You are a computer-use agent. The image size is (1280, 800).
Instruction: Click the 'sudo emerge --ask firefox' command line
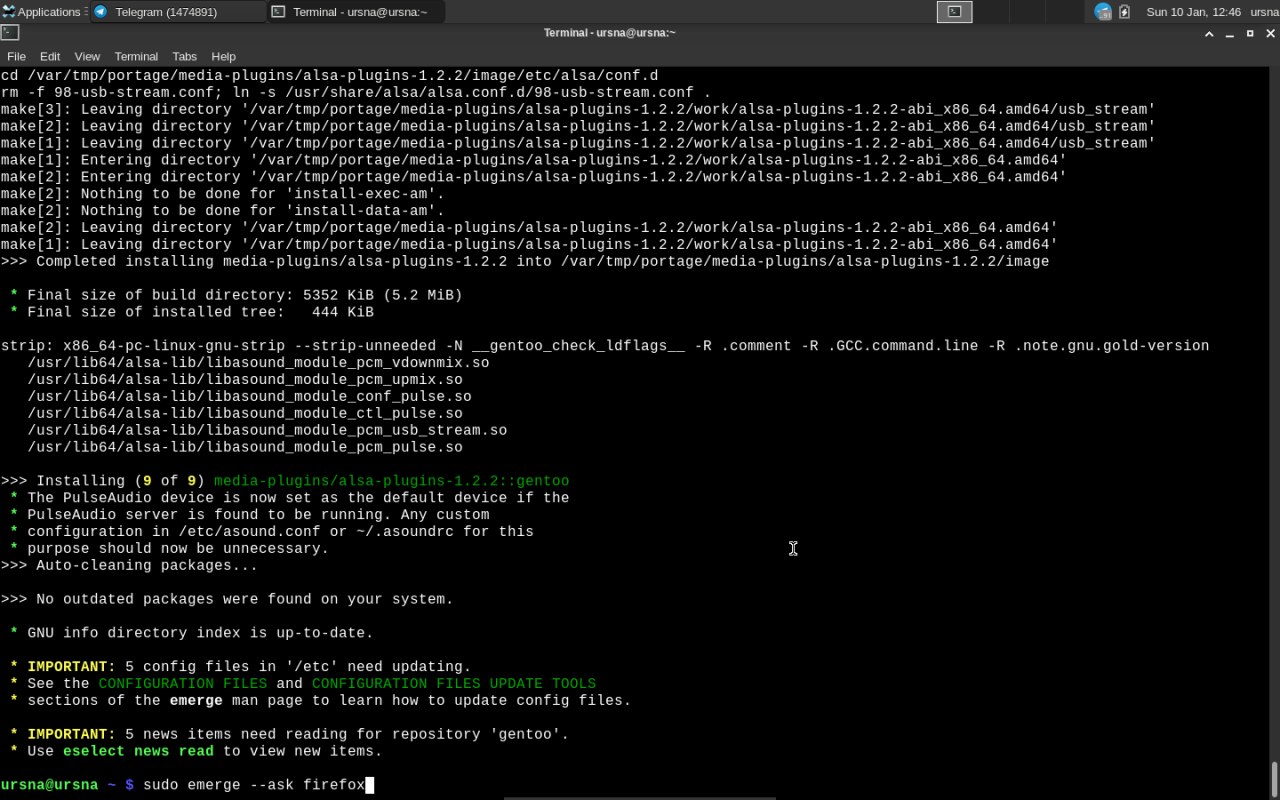pyautogui.click(x=254, y=785)
